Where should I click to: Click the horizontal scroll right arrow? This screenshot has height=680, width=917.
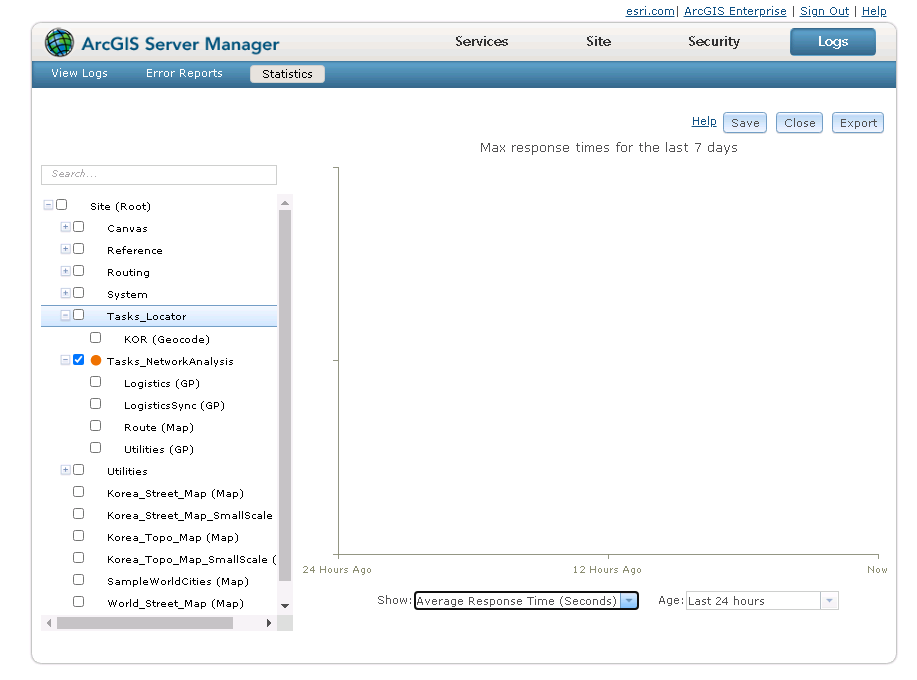268,623
